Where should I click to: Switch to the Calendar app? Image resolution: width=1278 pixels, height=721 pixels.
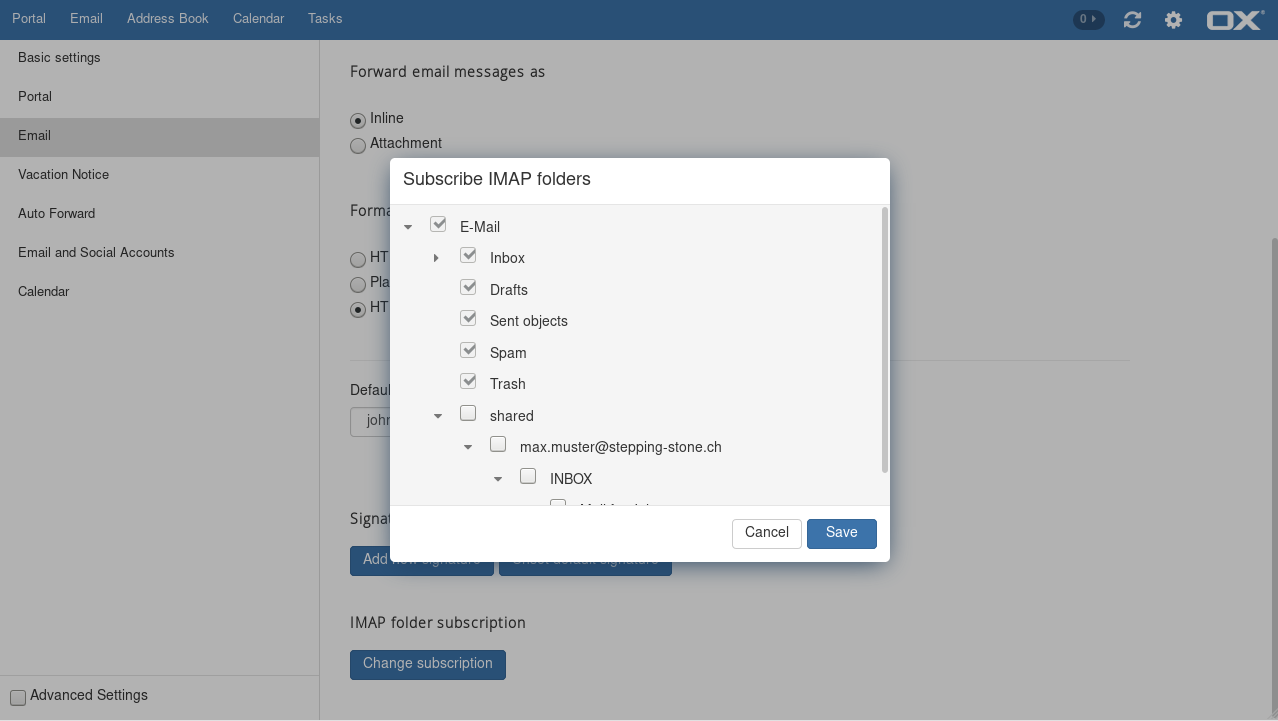(258, 19)
